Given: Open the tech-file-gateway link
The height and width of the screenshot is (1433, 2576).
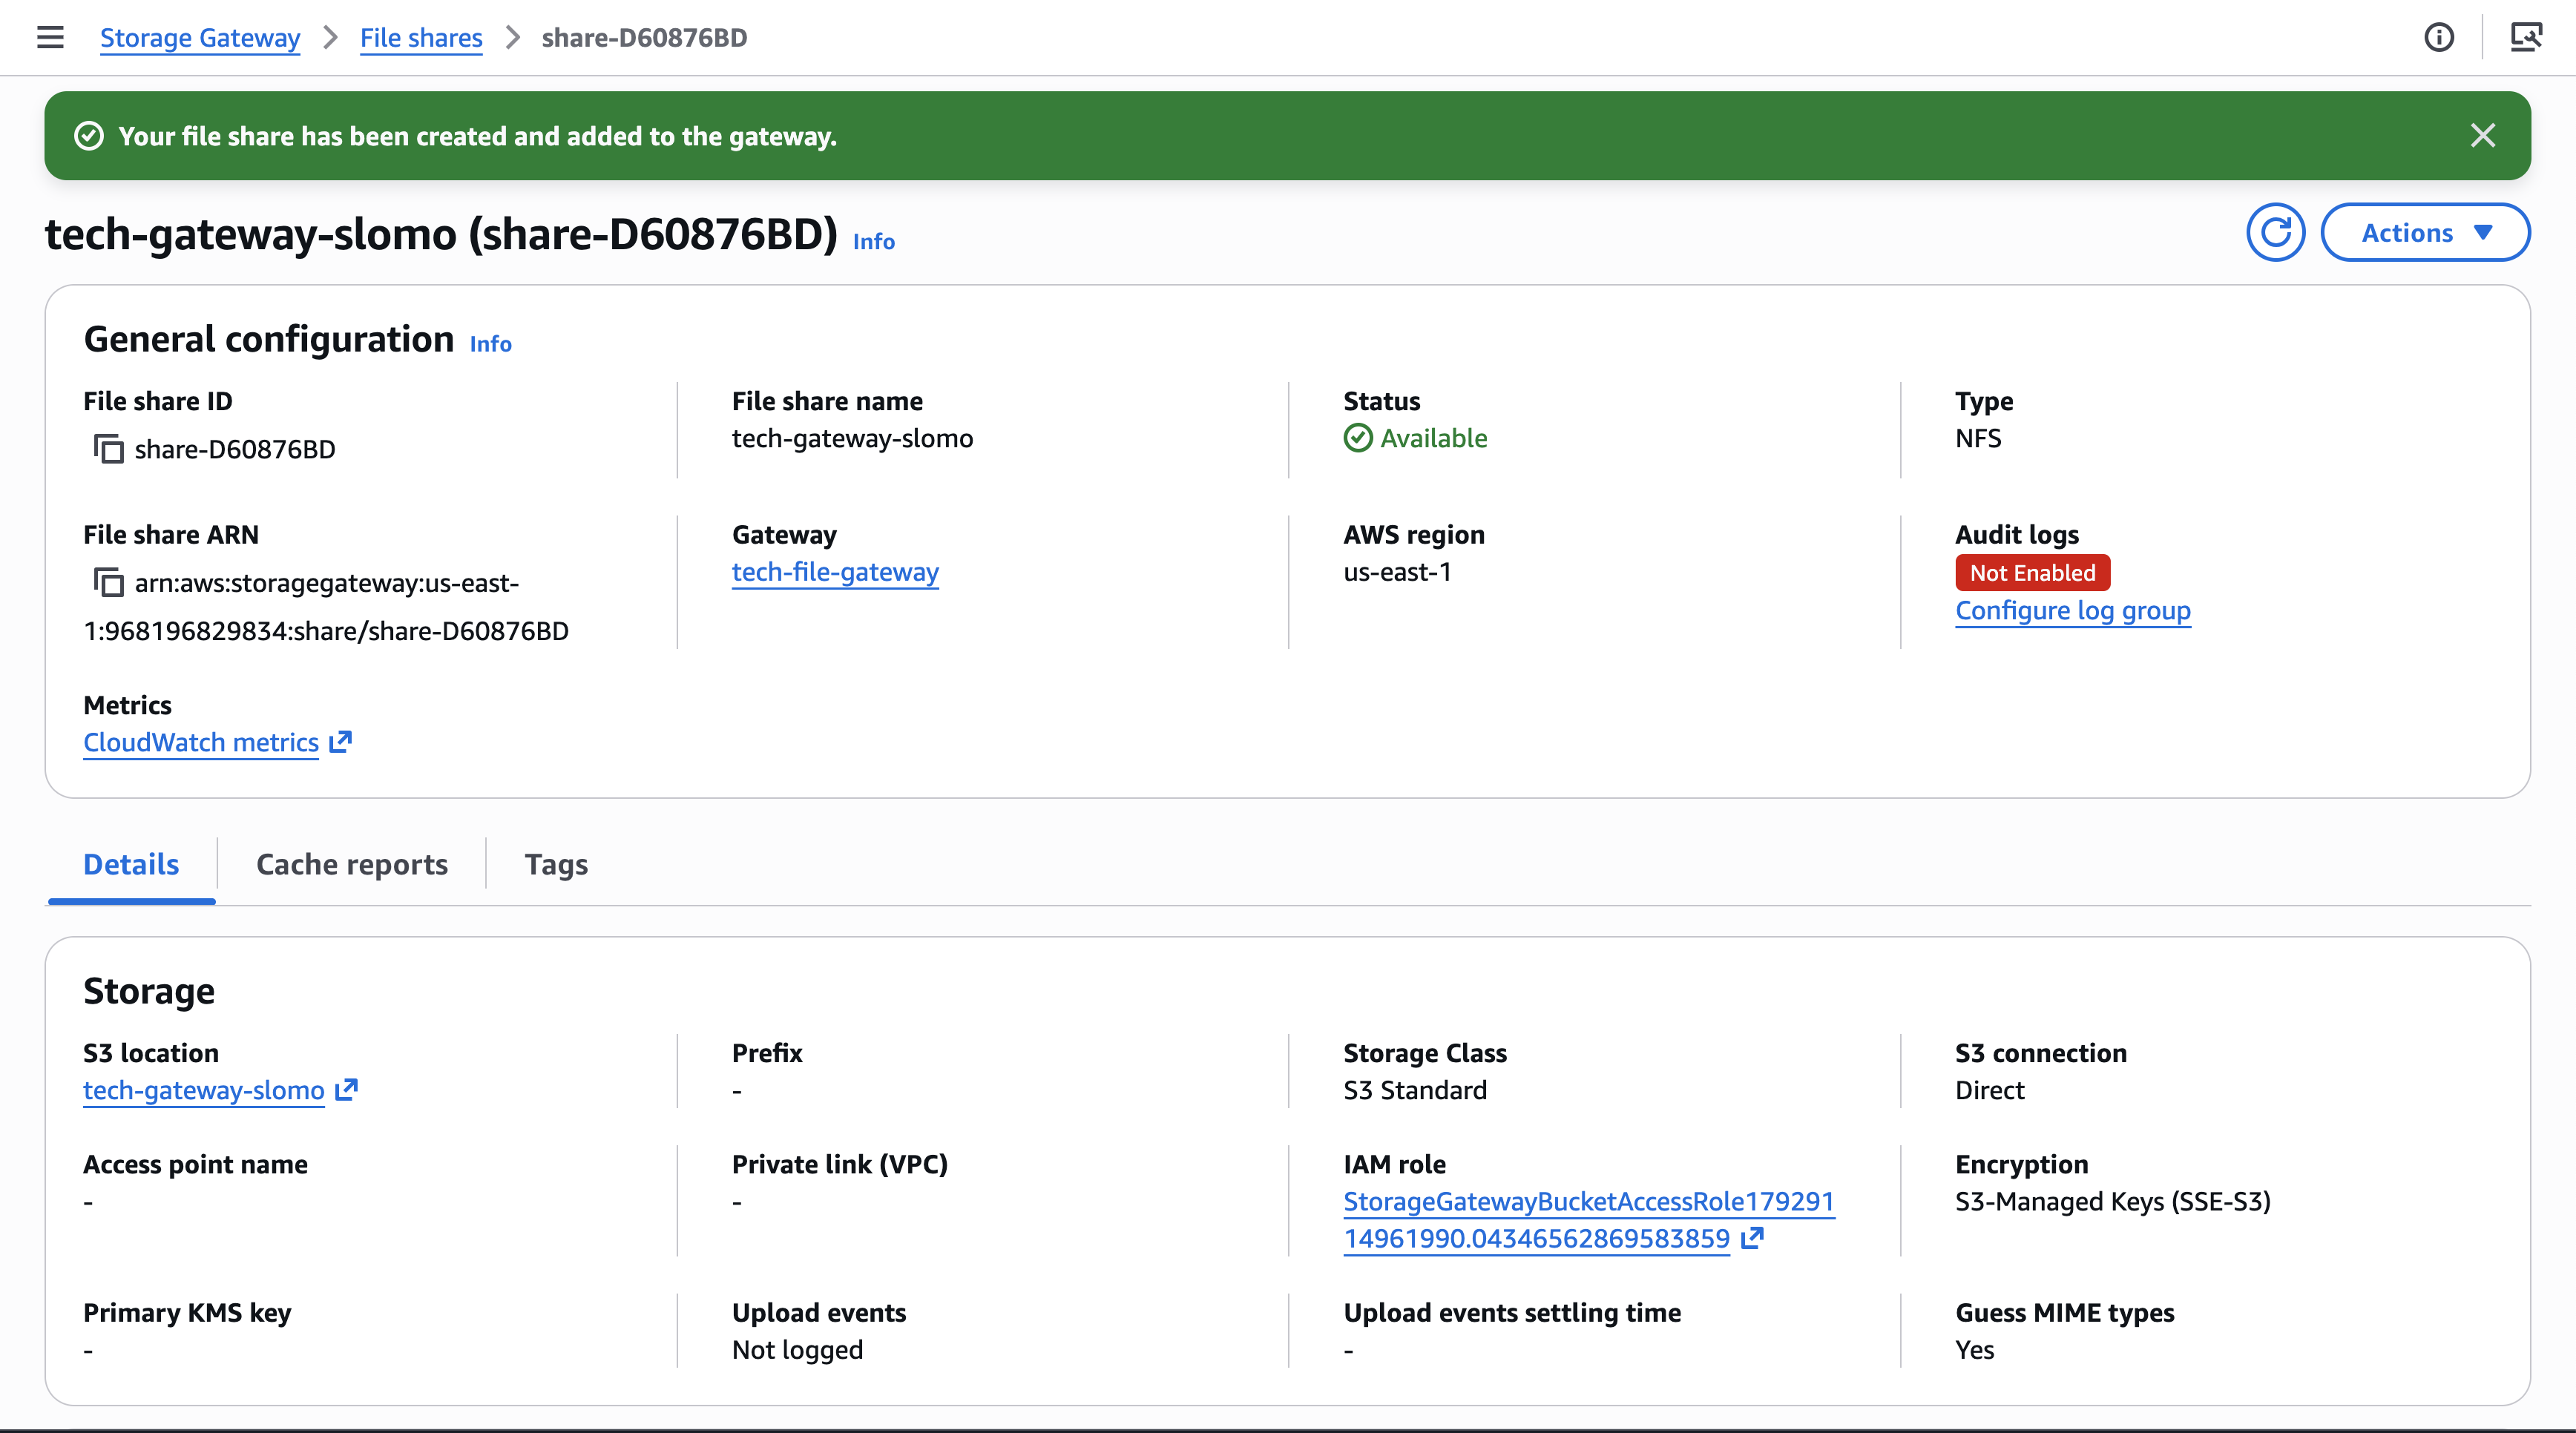Looking at the screenshot, I should tap(835, 572).
